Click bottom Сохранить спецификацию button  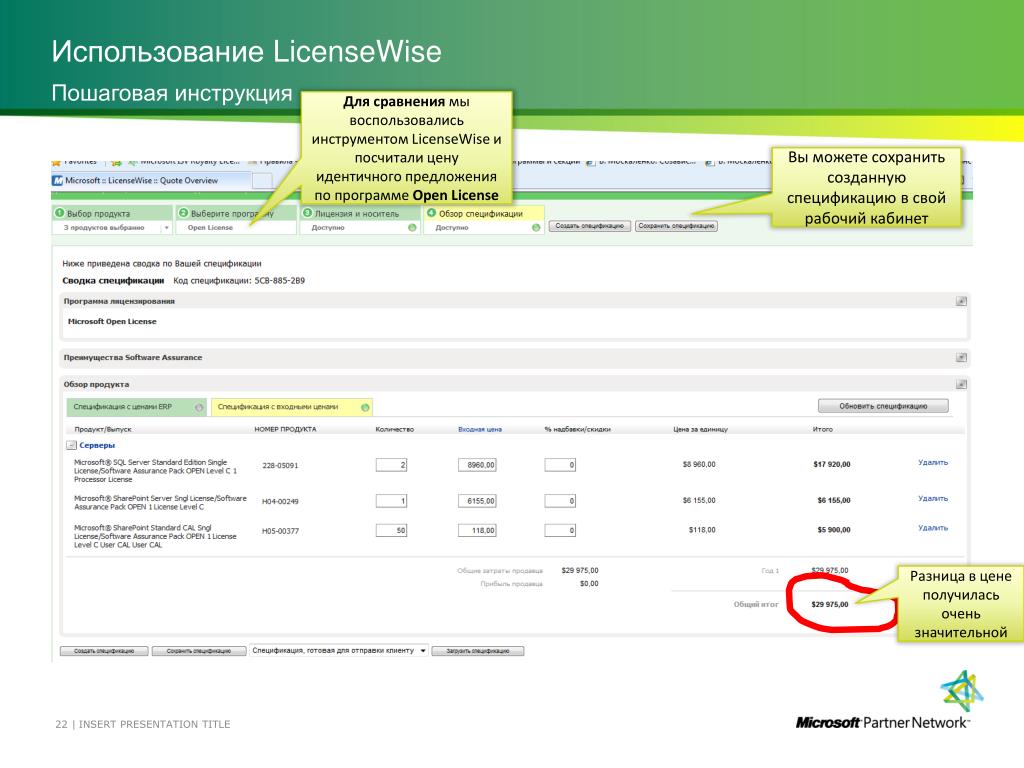point(199,651)
